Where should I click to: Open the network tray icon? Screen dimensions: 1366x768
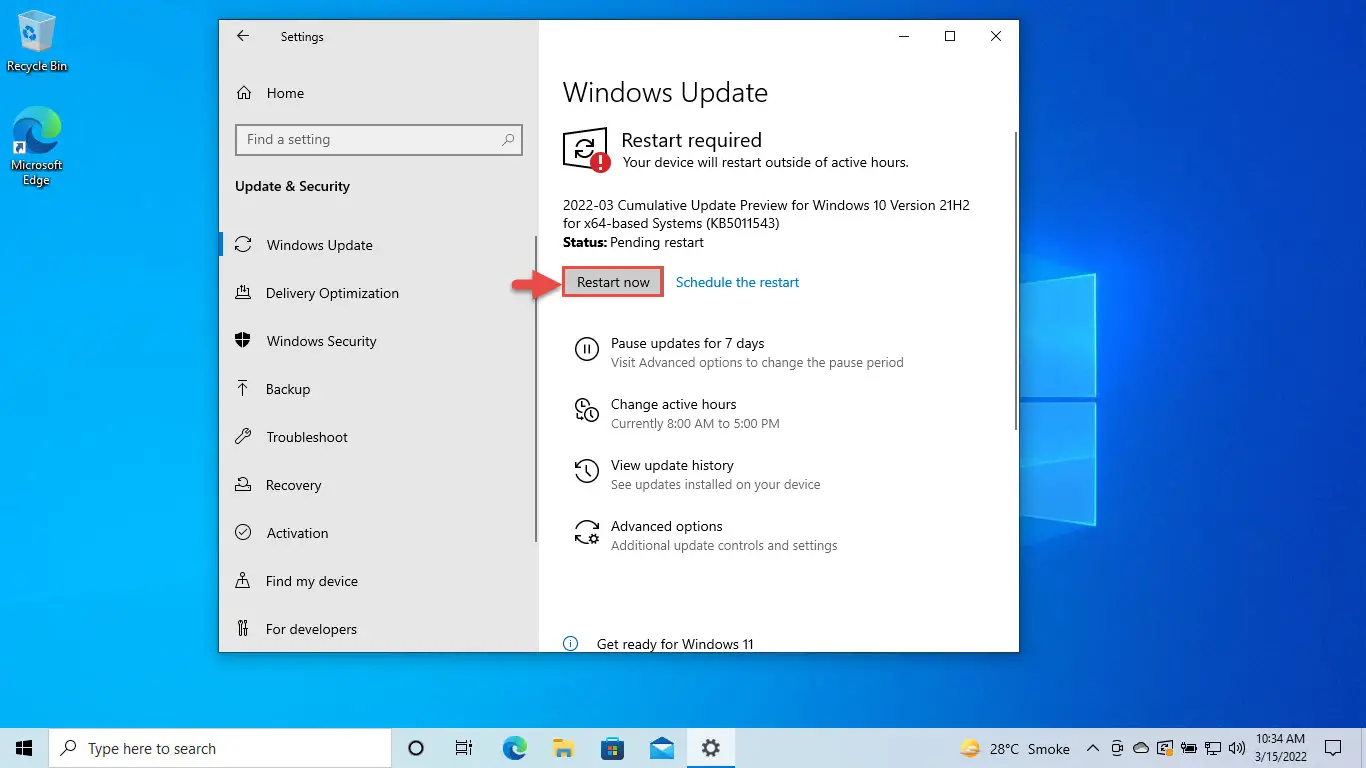pyautogui.click(x=1213, y=748)
